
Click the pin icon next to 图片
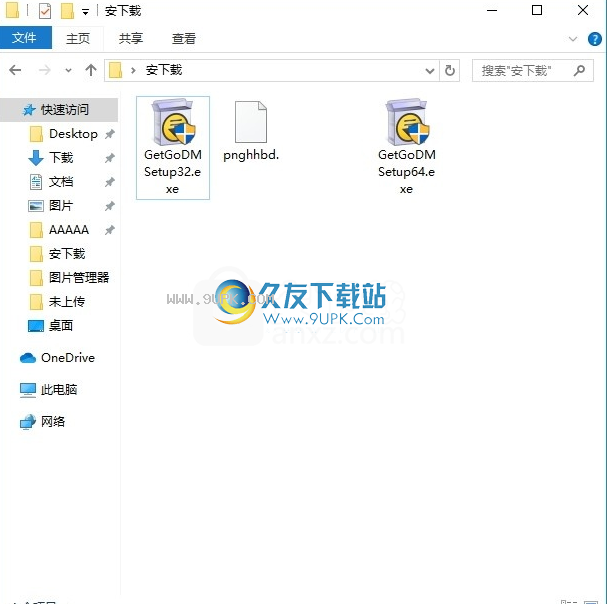(x=110, y=206)
